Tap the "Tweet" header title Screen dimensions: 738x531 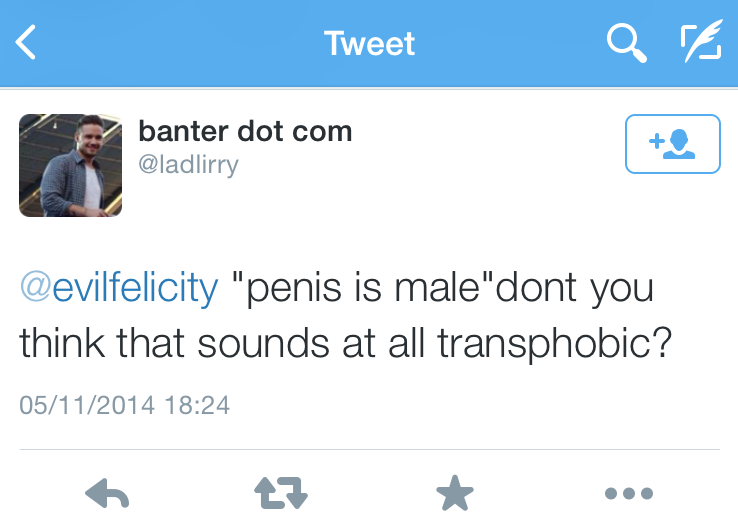tap(369, 43)
